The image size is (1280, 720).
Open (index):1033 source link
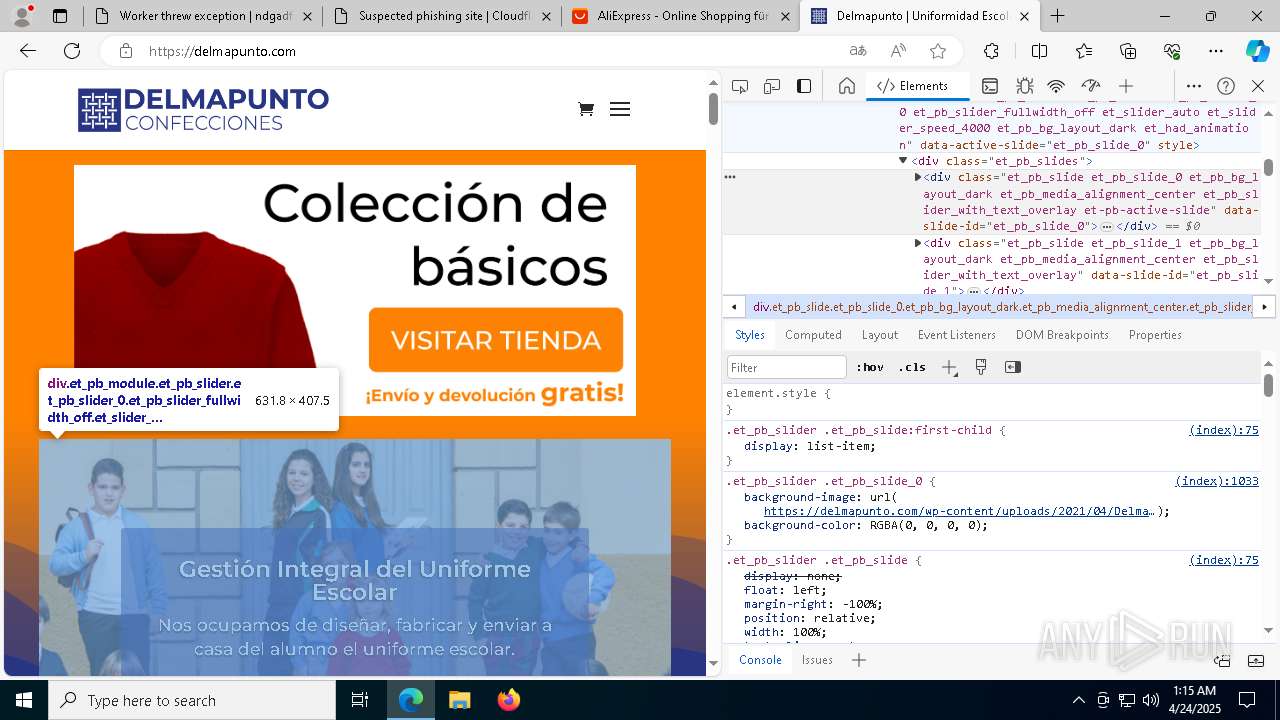point(1216,481)
